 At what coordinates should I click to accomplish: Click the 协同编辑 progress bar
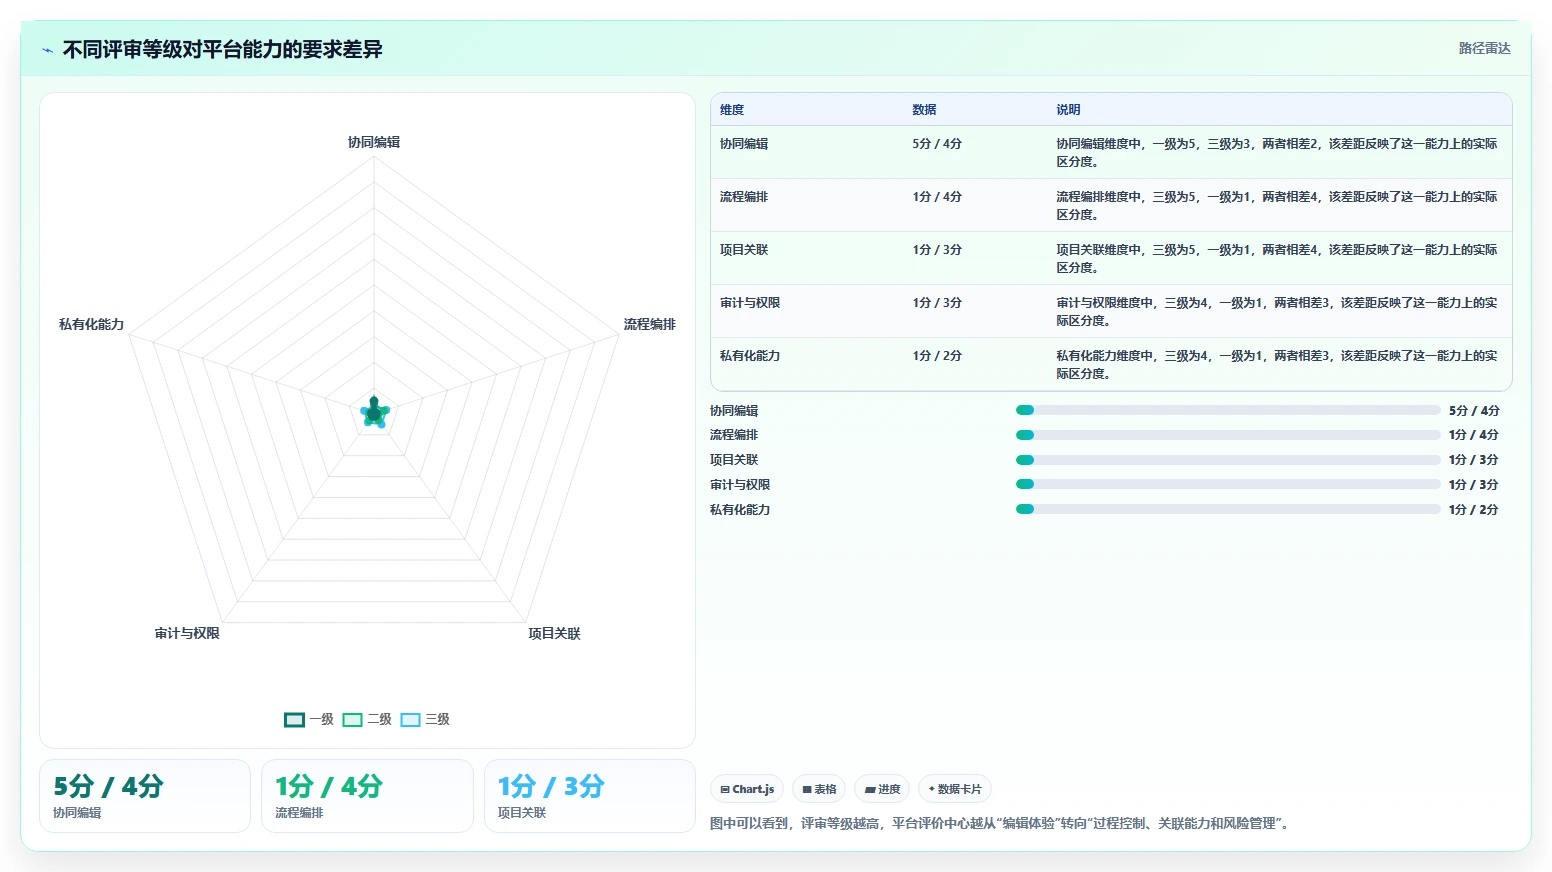[1228, 410]
